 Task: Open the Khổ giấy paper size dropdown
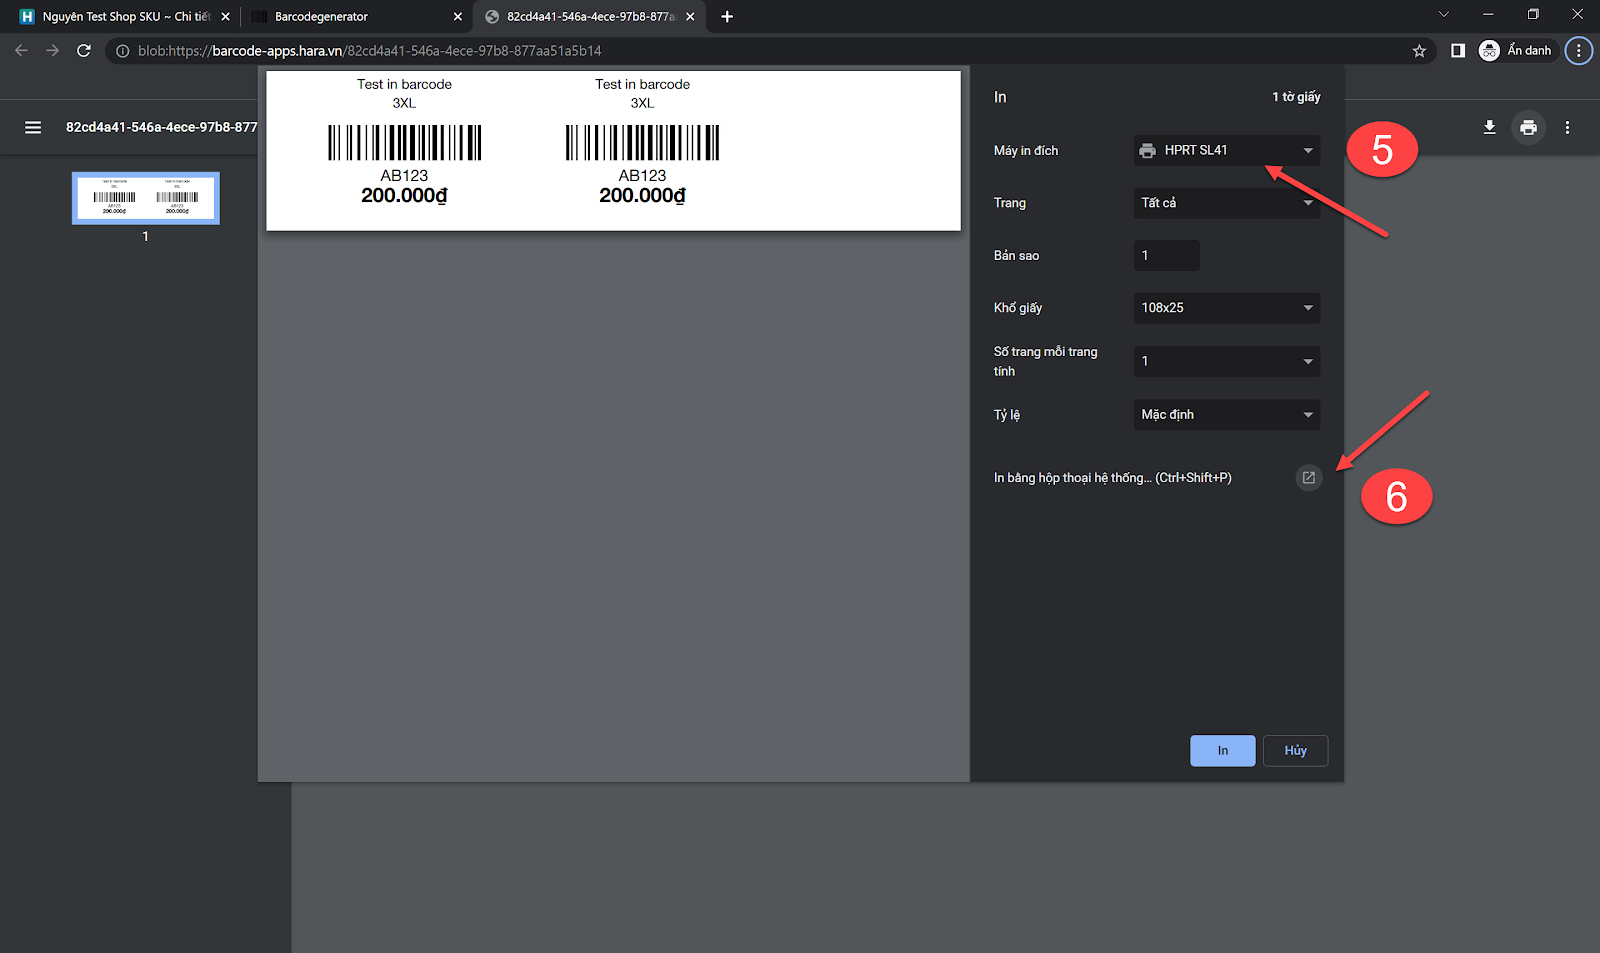coord(1227,308)
